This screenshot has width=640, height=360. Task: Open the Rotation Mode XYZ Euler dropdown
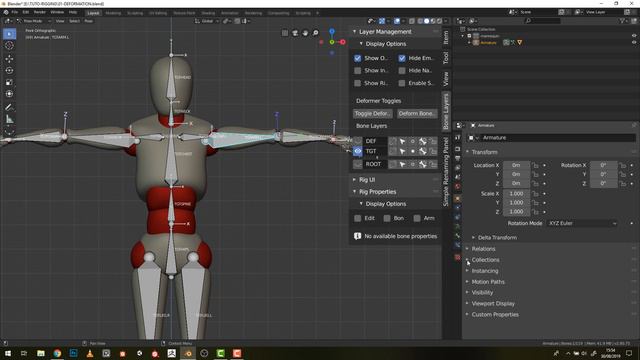(x=582, y=223)
